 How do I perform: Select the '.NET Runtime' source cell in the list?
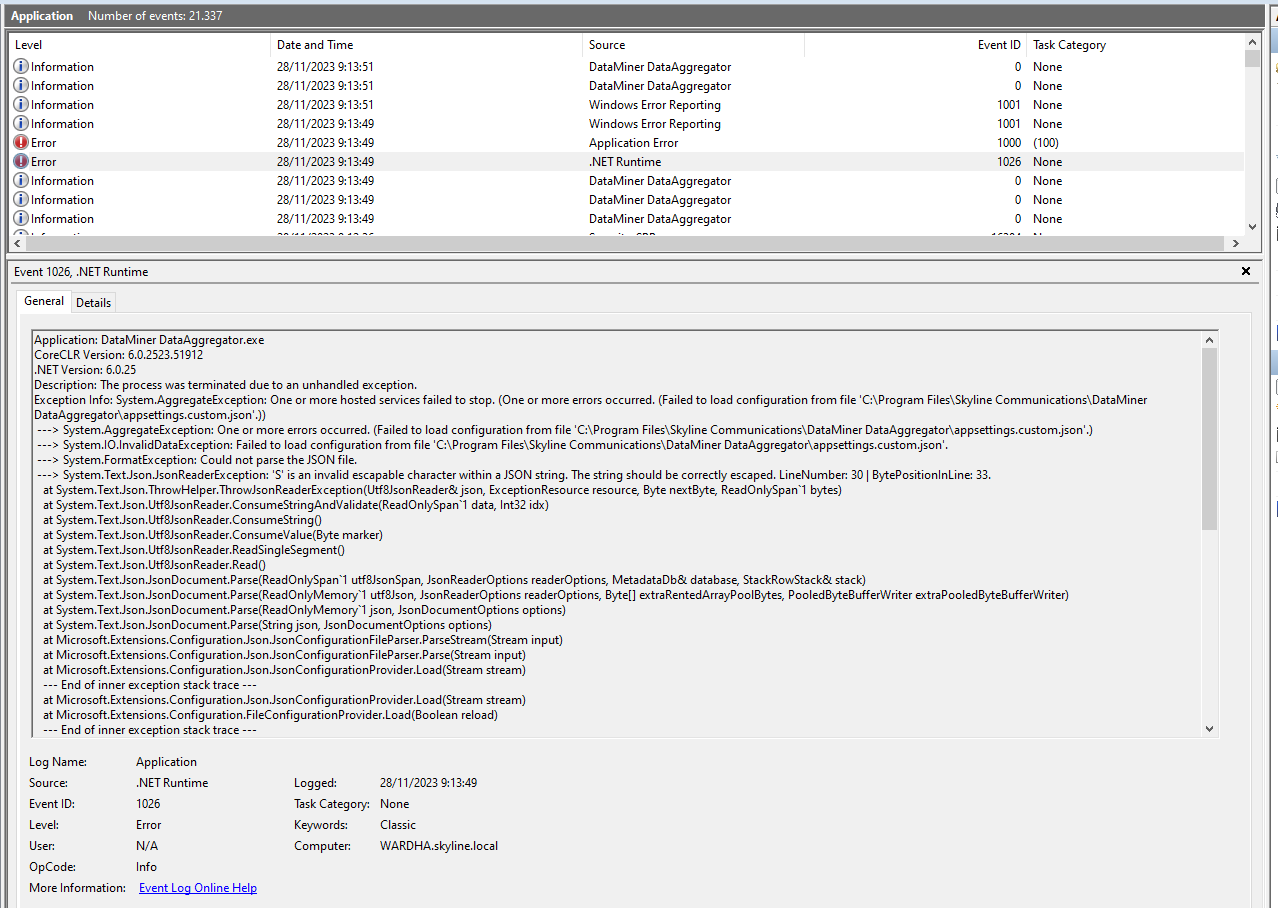point(625,162)
